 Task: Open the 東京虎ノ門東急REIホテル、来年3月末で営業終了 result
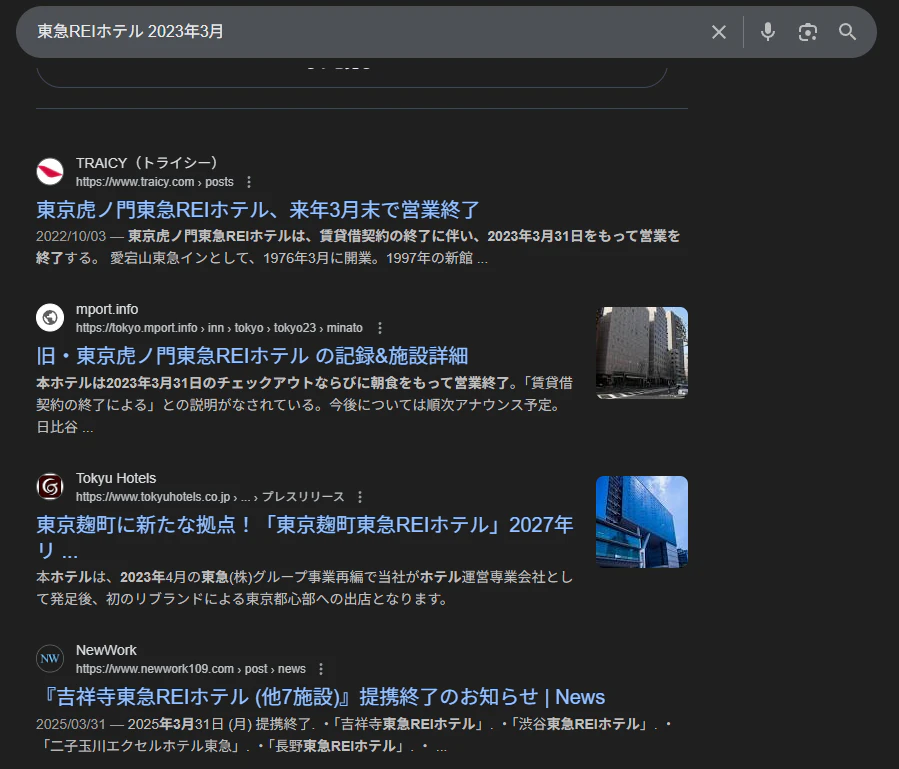pyautogui.click(x=257, y=210)
